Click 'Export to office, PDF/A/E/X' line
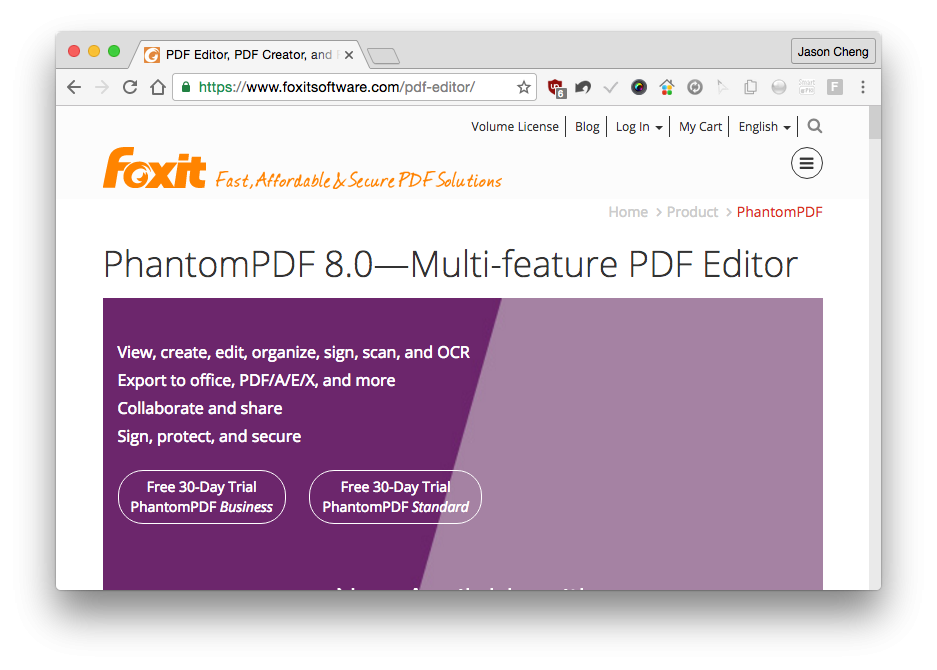The width and height of the screenshot is (937, 670). [x=256, y=381]
